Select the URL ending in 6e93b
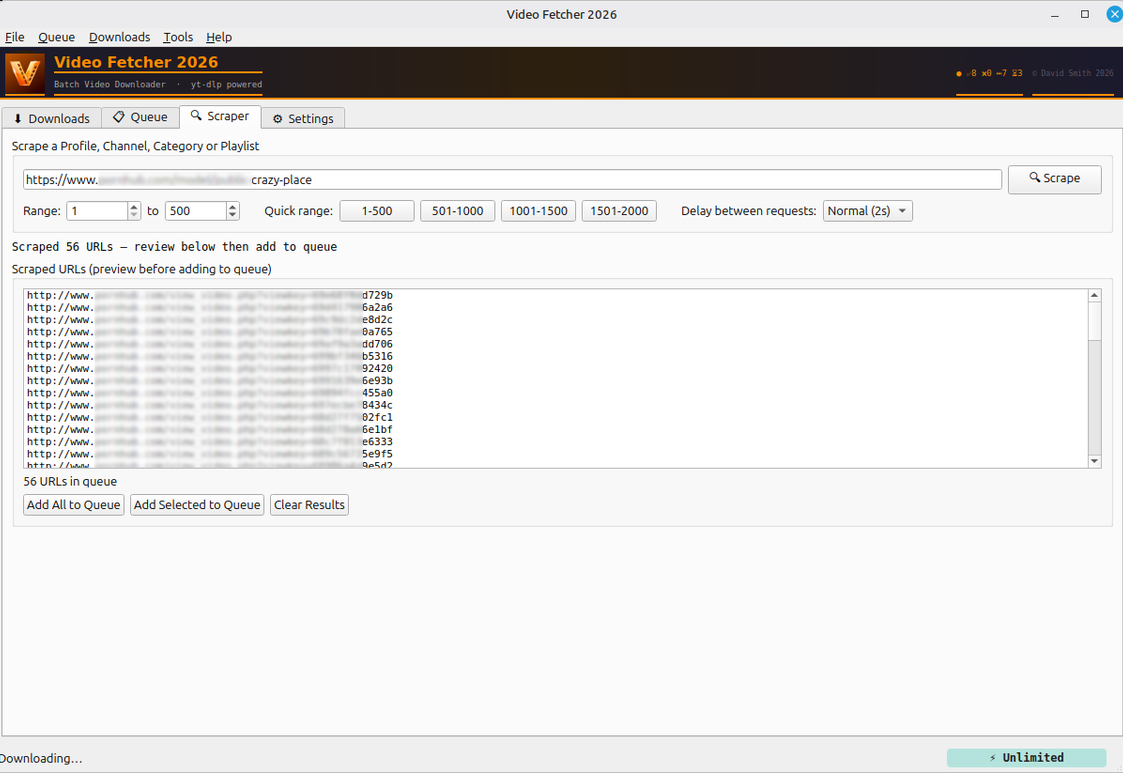1123x773 pixels. coord(210,380)
